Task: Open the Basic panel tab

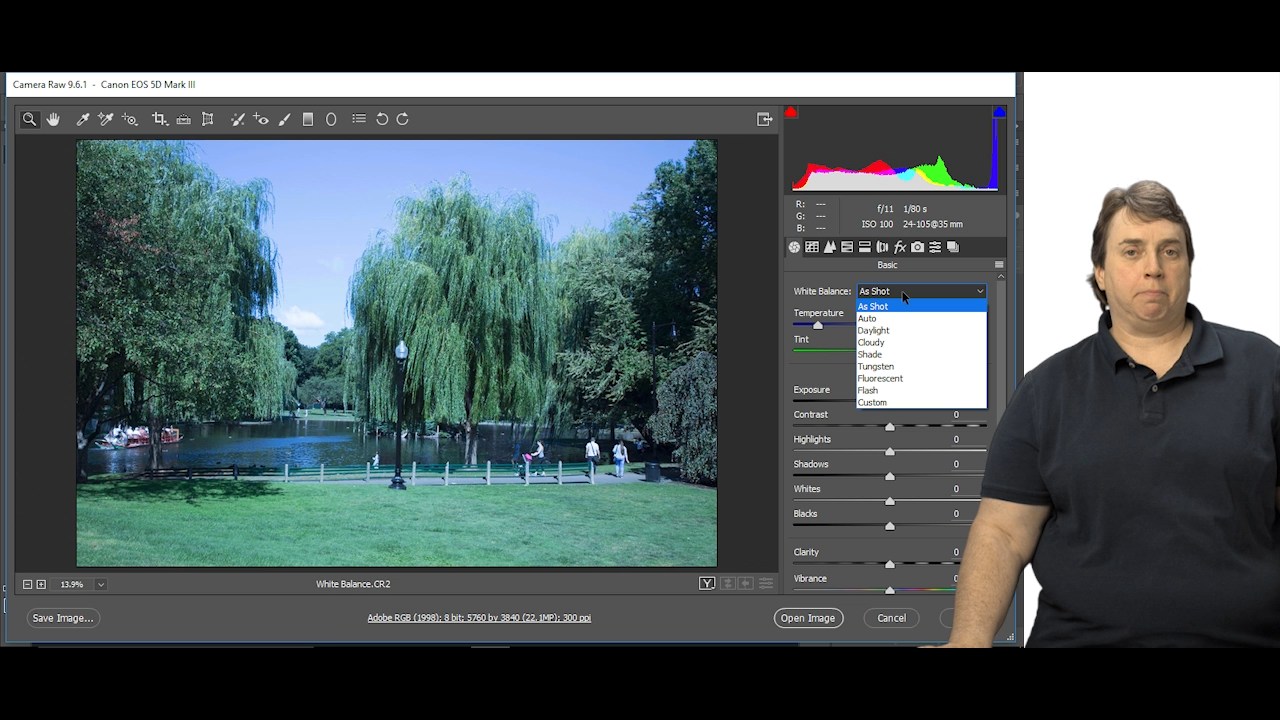Action: tap(794, 247)
